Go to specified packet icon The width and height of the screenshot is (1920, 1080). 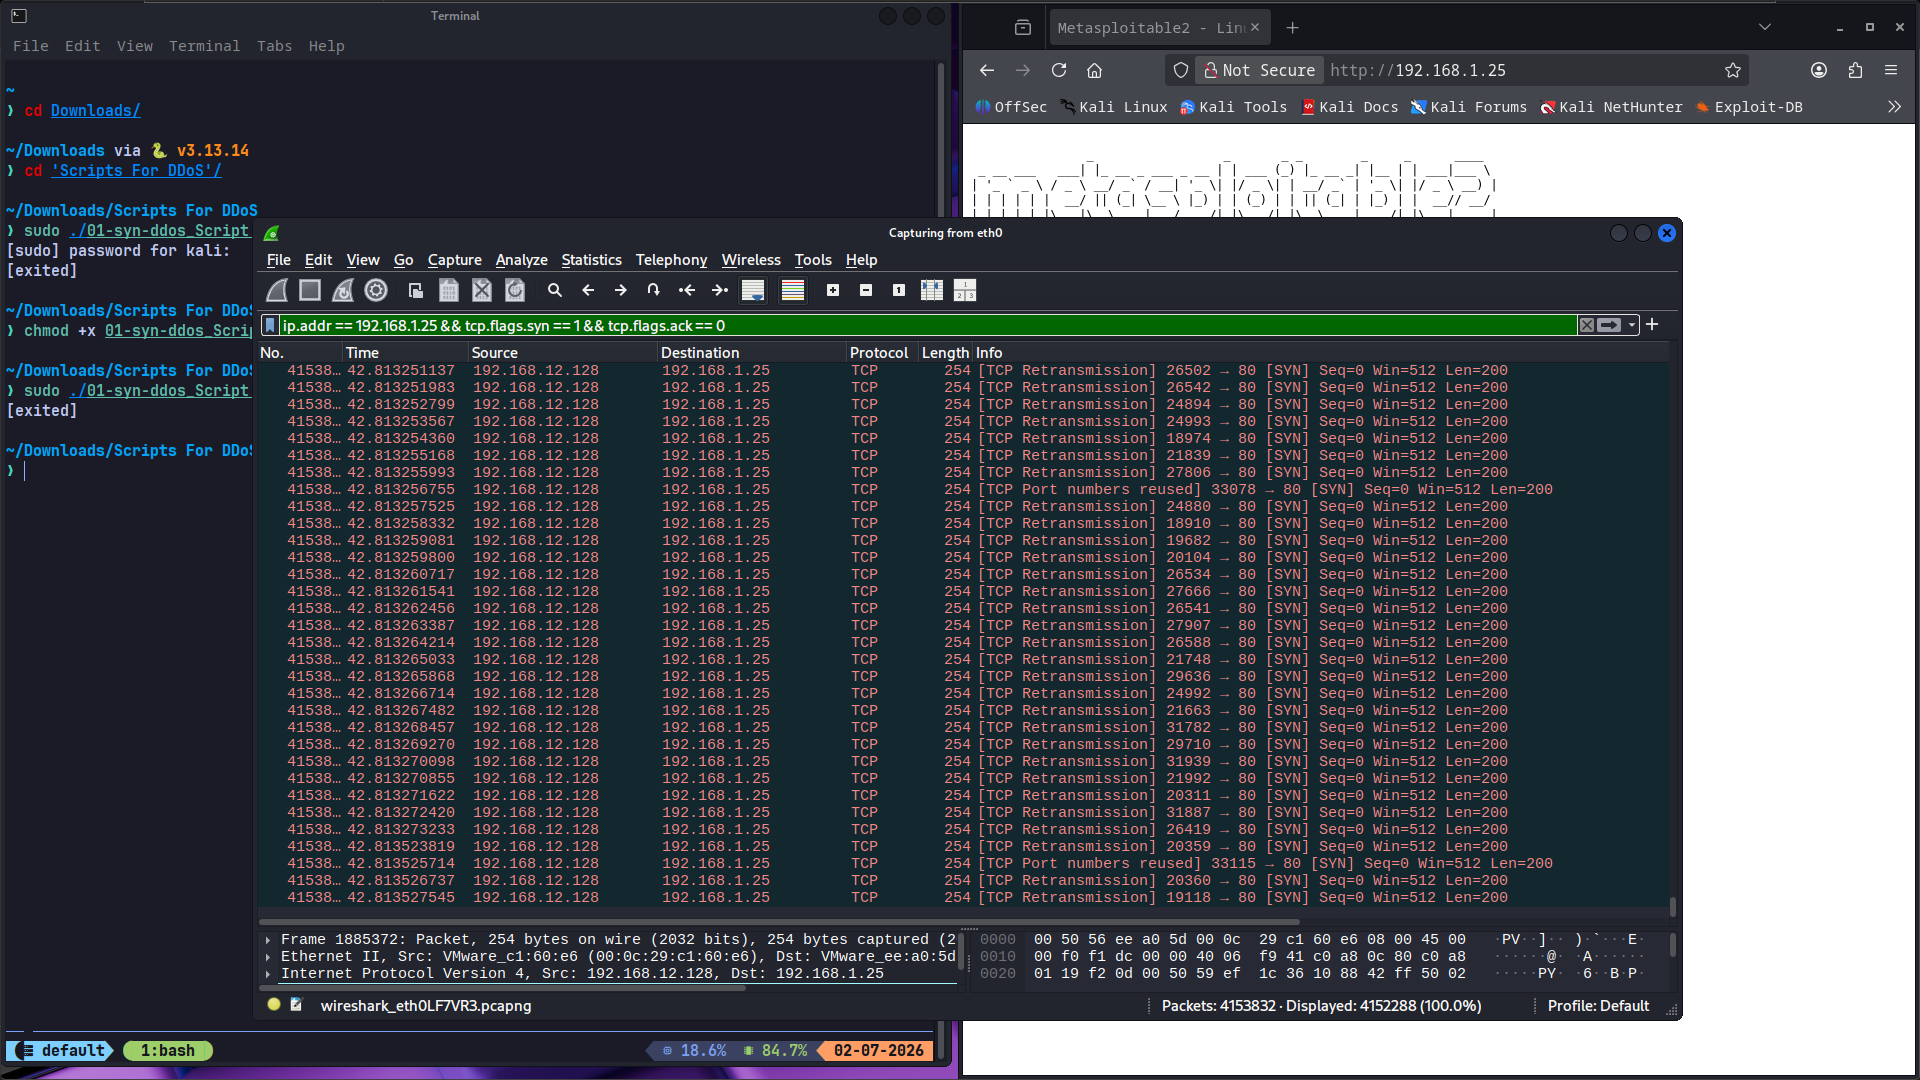coord(654,290)
